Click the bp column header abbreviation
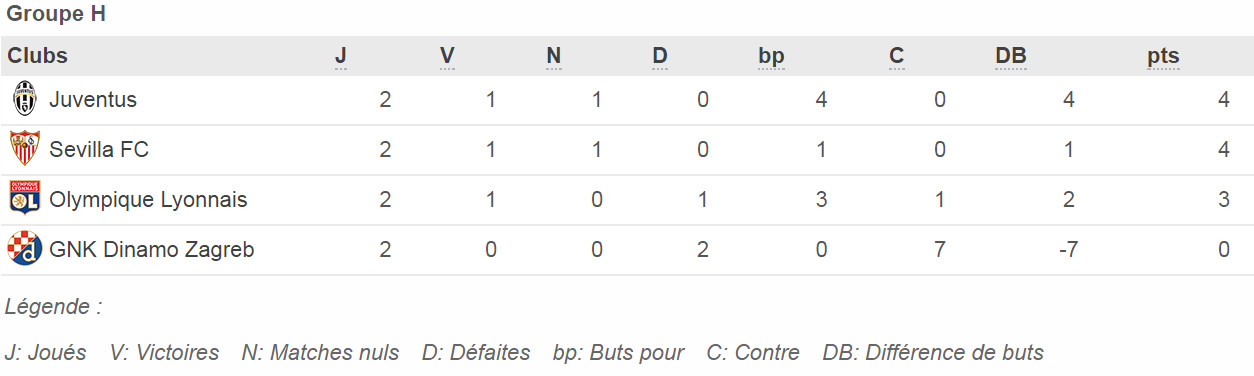 (x=771, y=56)
